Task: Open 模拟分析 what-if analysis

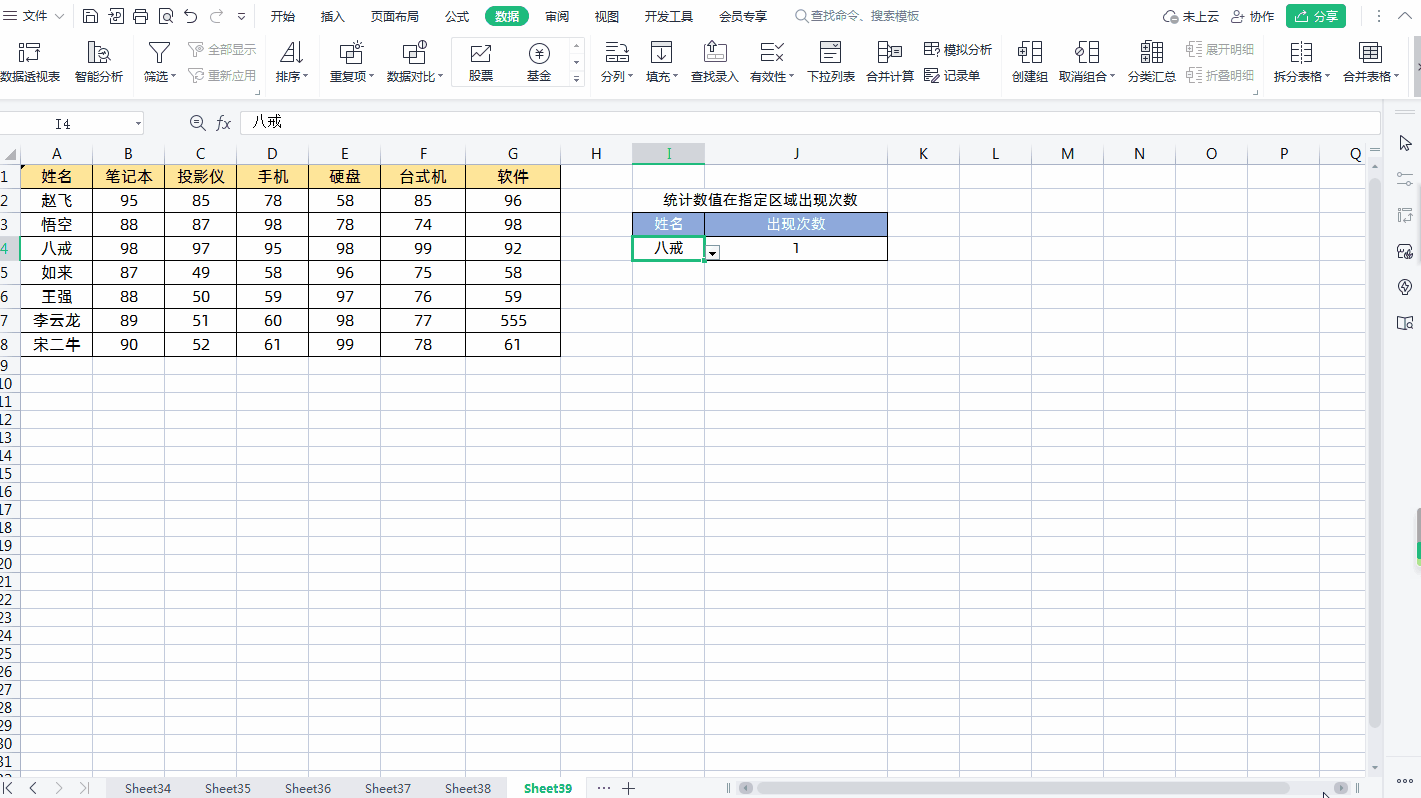Action: coord(958,49)
